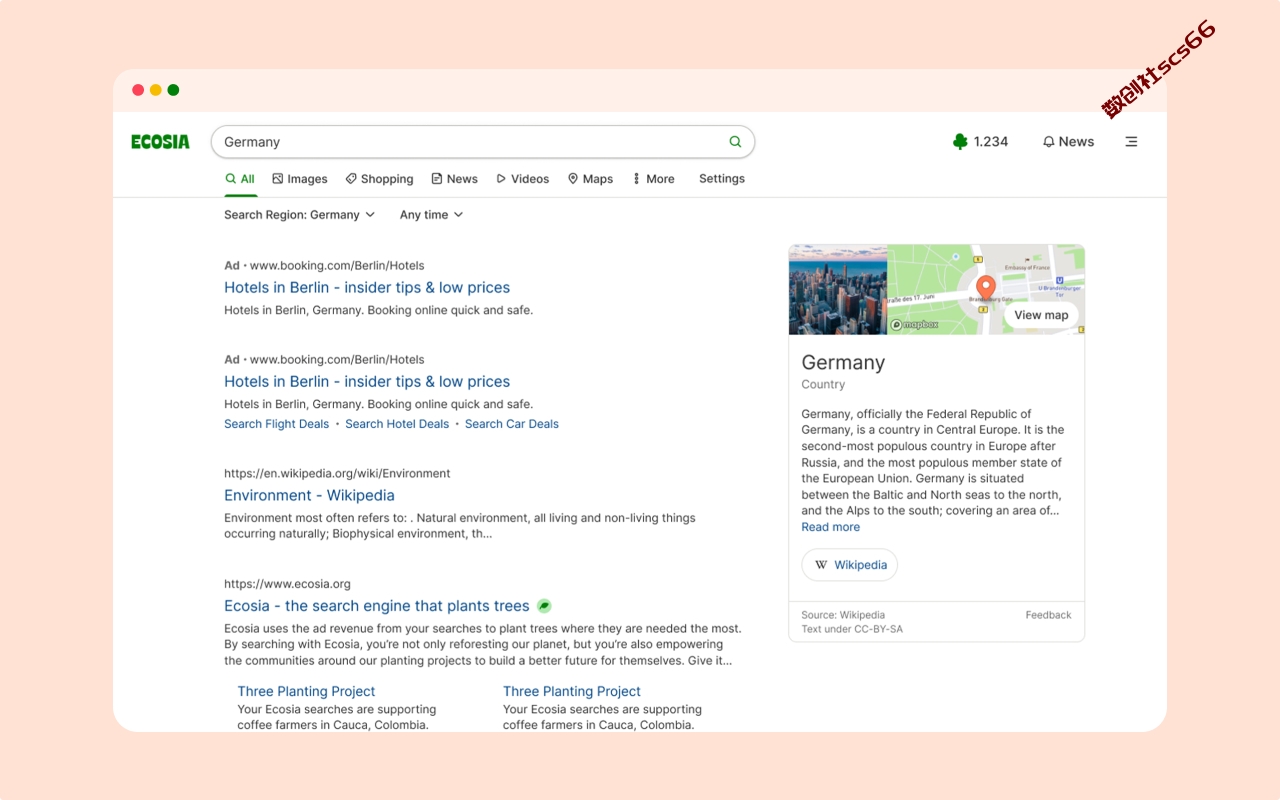Viewport: 1280px width, 800px height.
Task: Open the Wikipedia button in Germany panel
Action: [x=850, y=565]
